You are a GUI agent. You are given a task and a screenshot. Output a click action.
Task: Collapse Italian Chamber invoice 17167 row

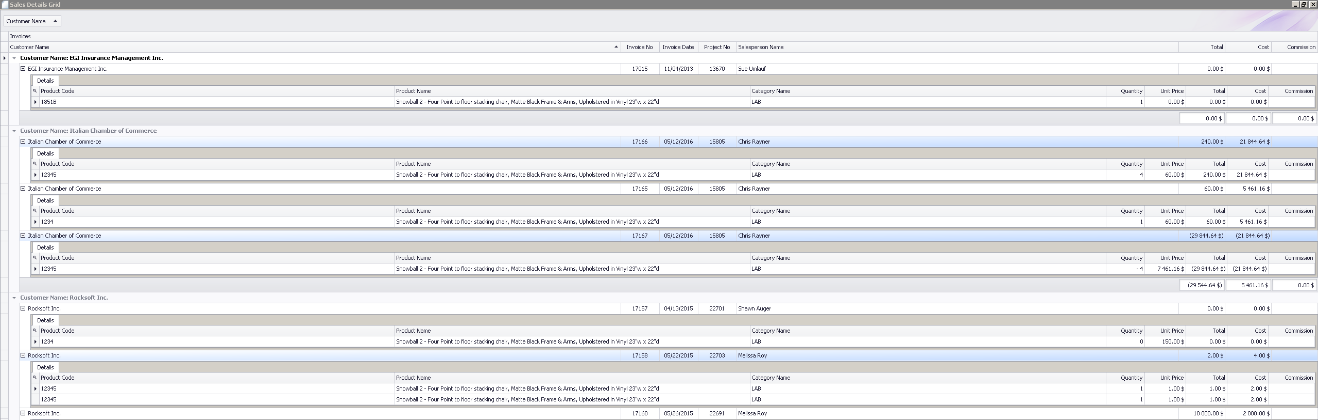[23, 236]
